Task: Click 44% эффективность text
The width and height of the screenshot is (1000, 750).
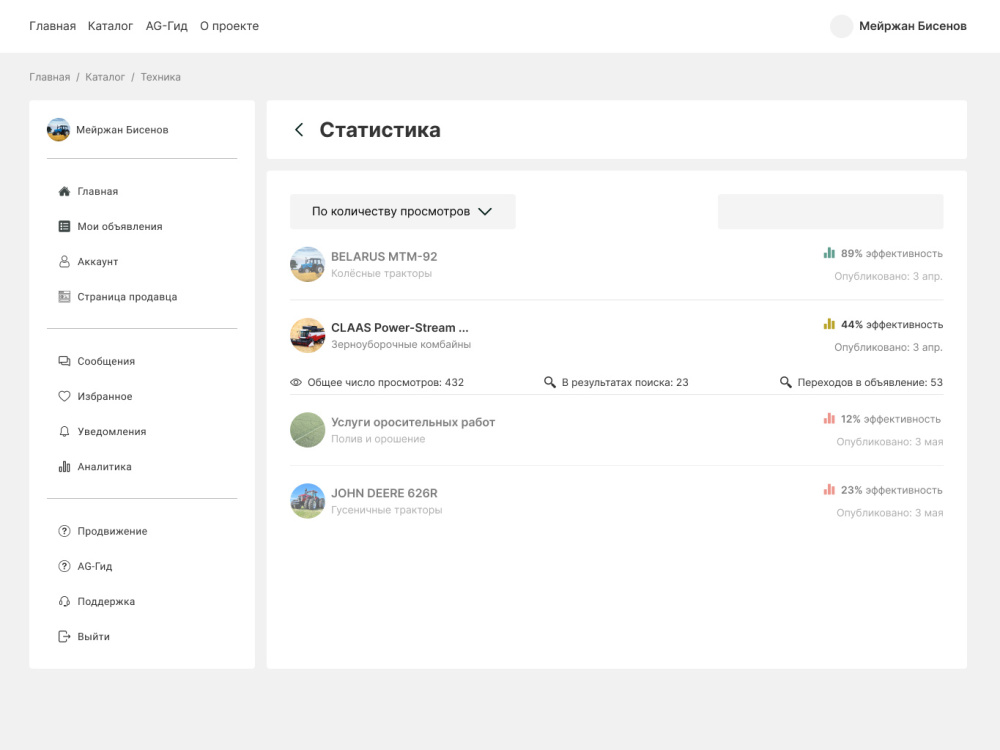Action: (x=892, y=325)
